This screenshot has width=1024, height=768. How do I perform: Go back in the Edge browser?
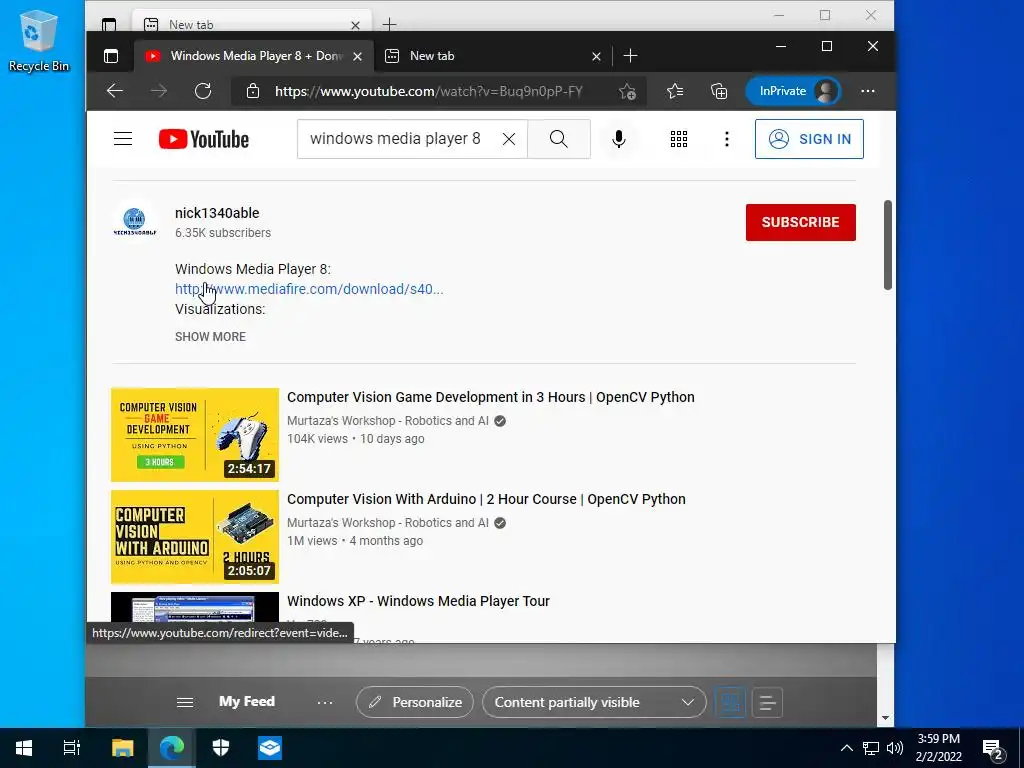(115, 91)
